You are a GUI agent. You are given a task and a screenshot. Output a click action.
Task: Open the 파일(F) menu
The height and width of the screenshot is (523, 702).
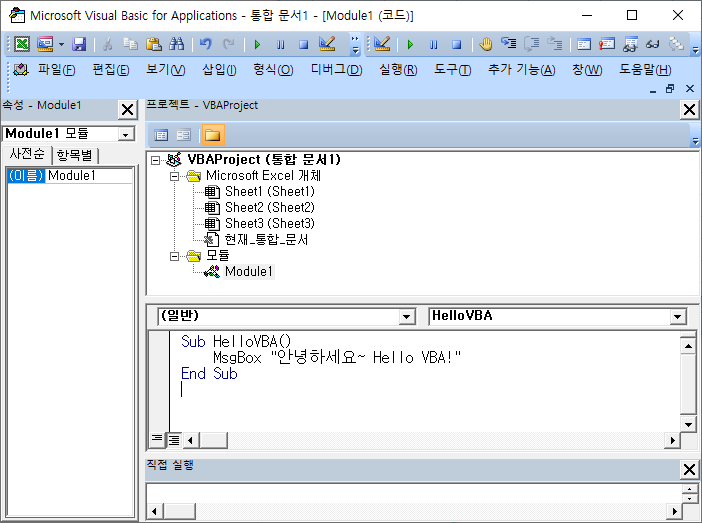pos(56,69)
